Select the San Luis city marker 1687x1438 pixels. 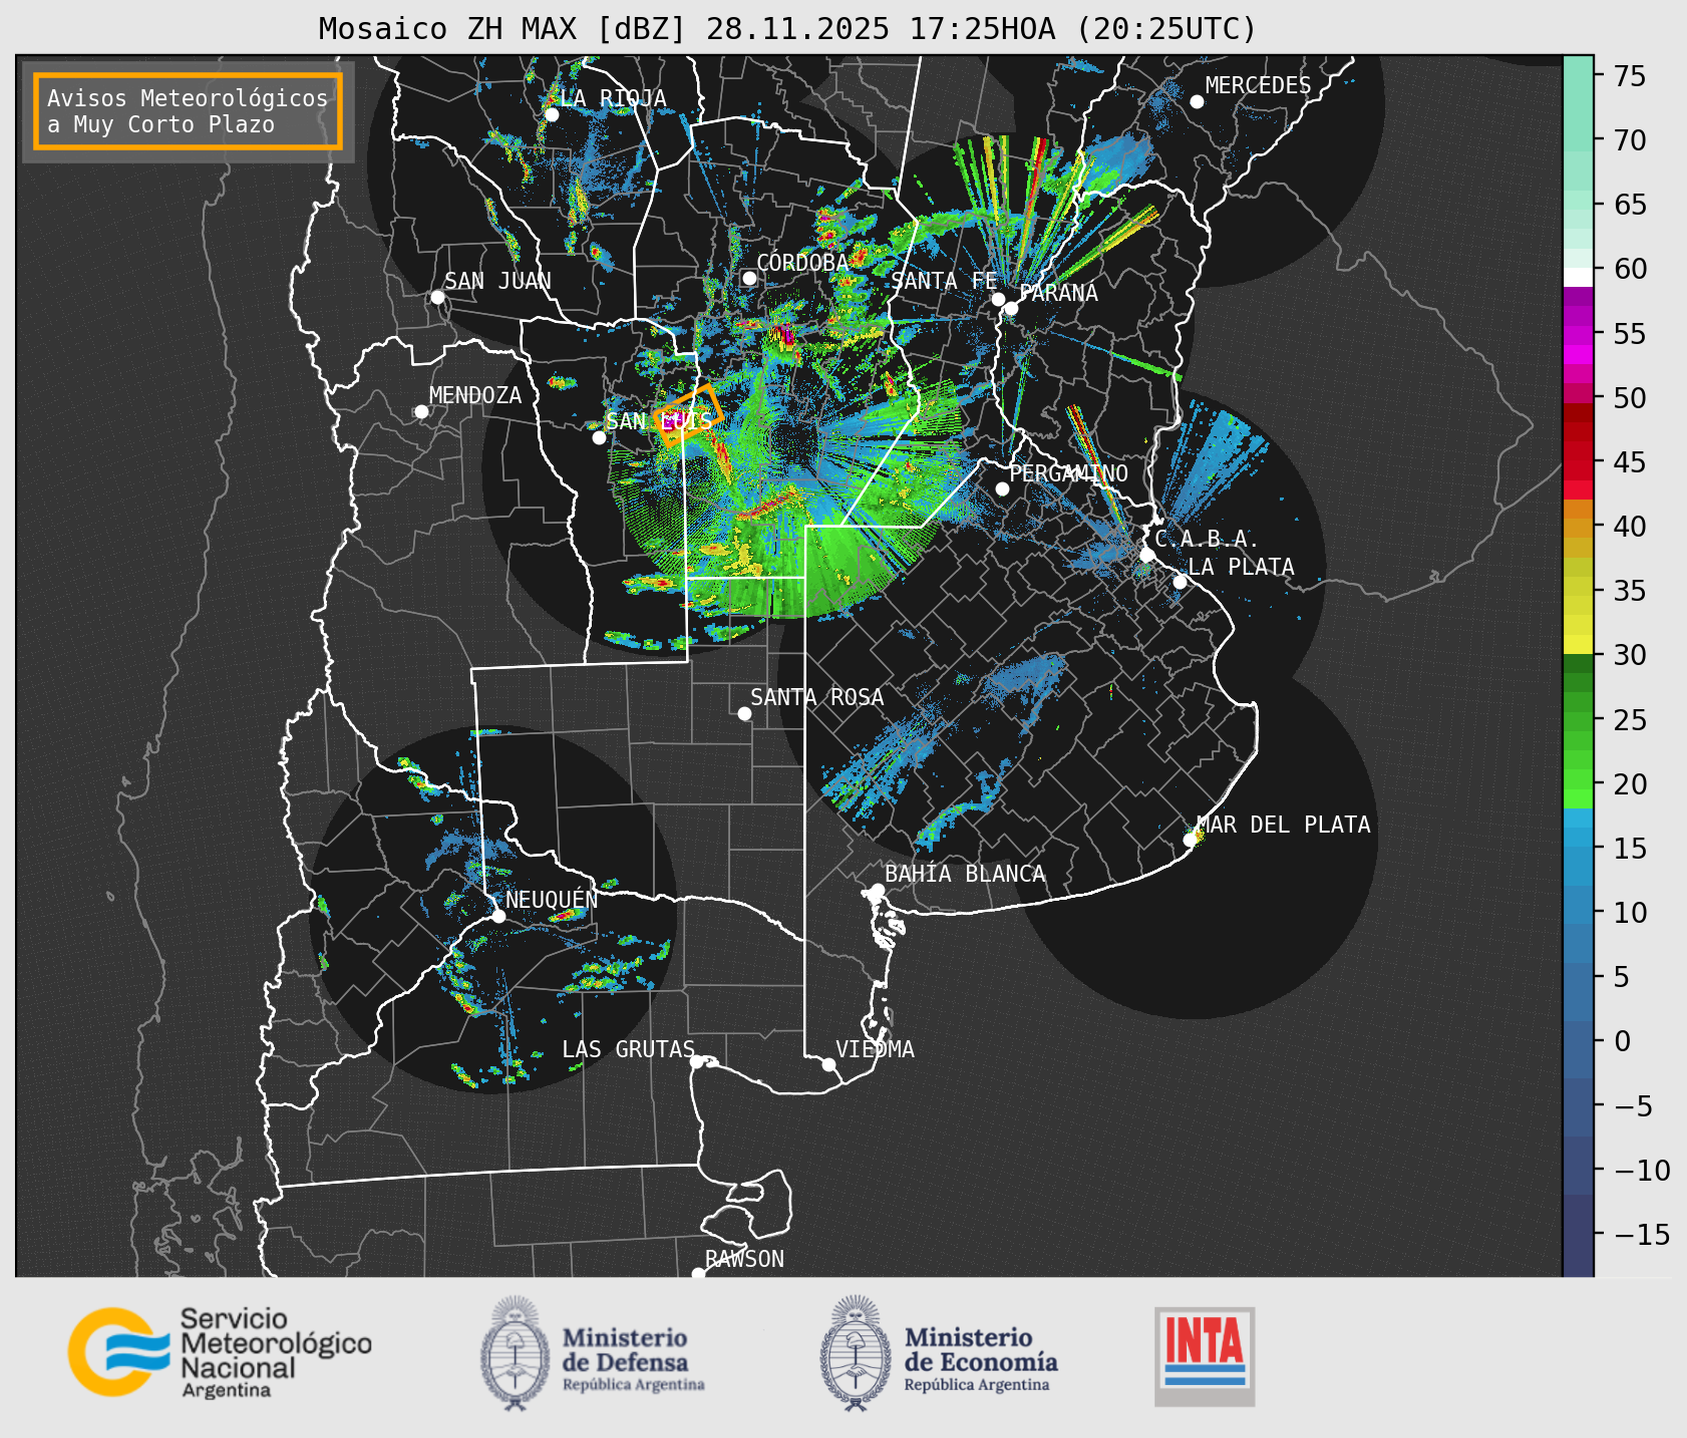(599, 438)
